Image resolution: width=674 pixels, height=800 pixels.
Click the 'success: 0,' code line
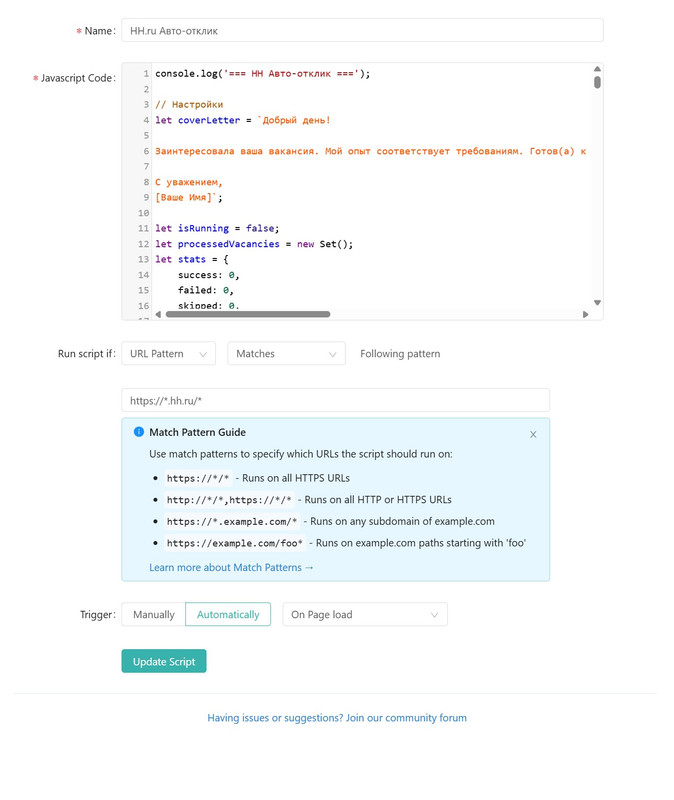click(x=209, y=275)
